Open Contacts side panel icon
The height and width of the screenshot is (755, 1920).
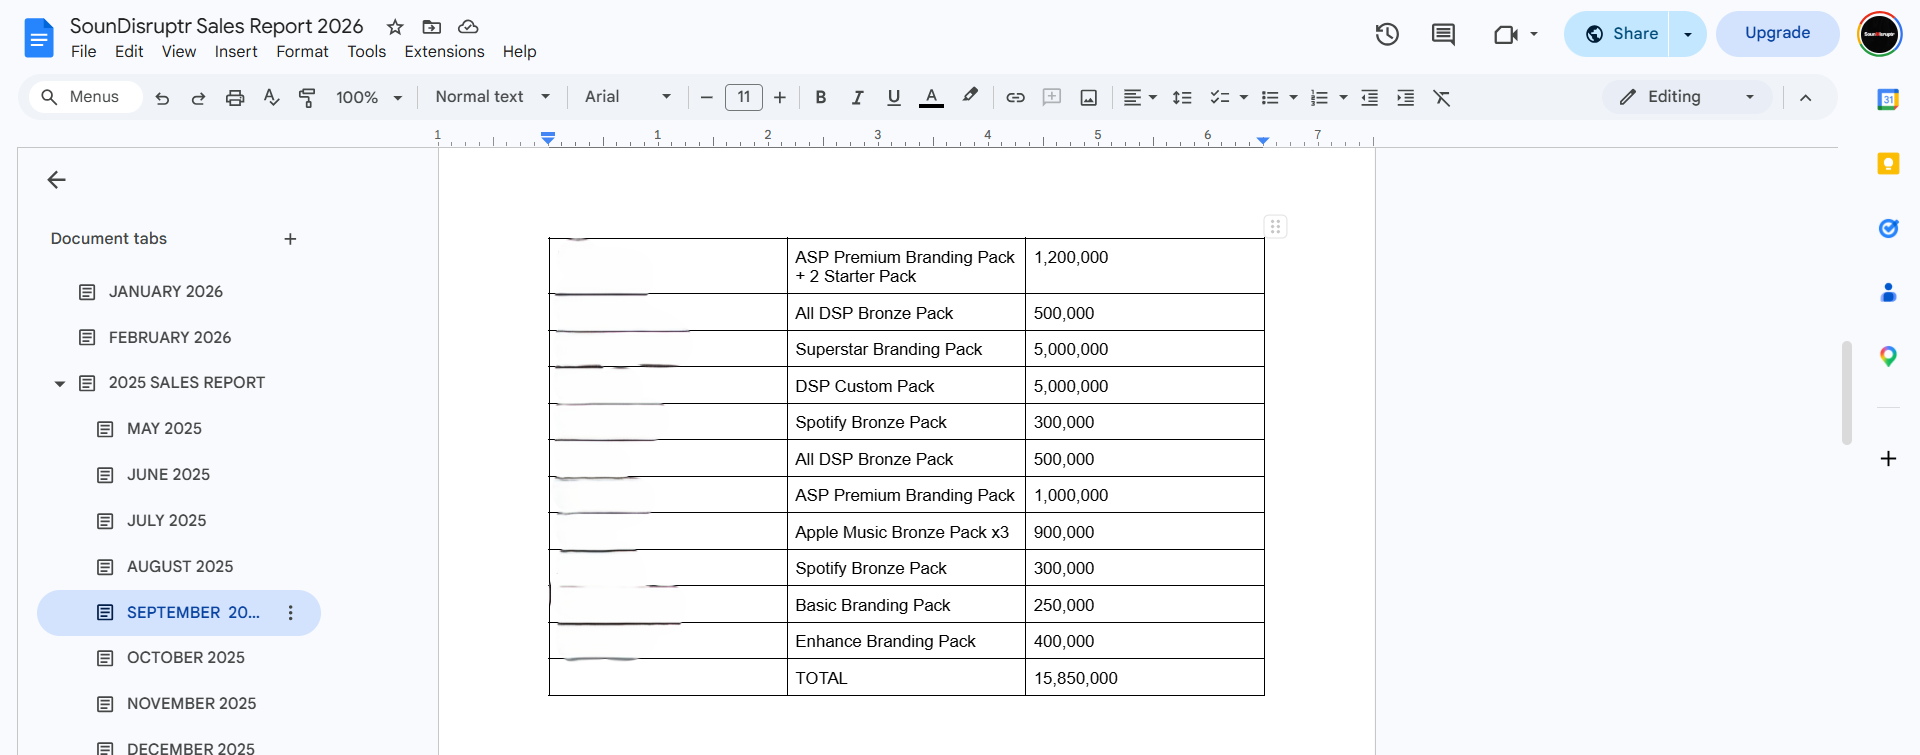pyautogui.click(x=1888, y=292)
